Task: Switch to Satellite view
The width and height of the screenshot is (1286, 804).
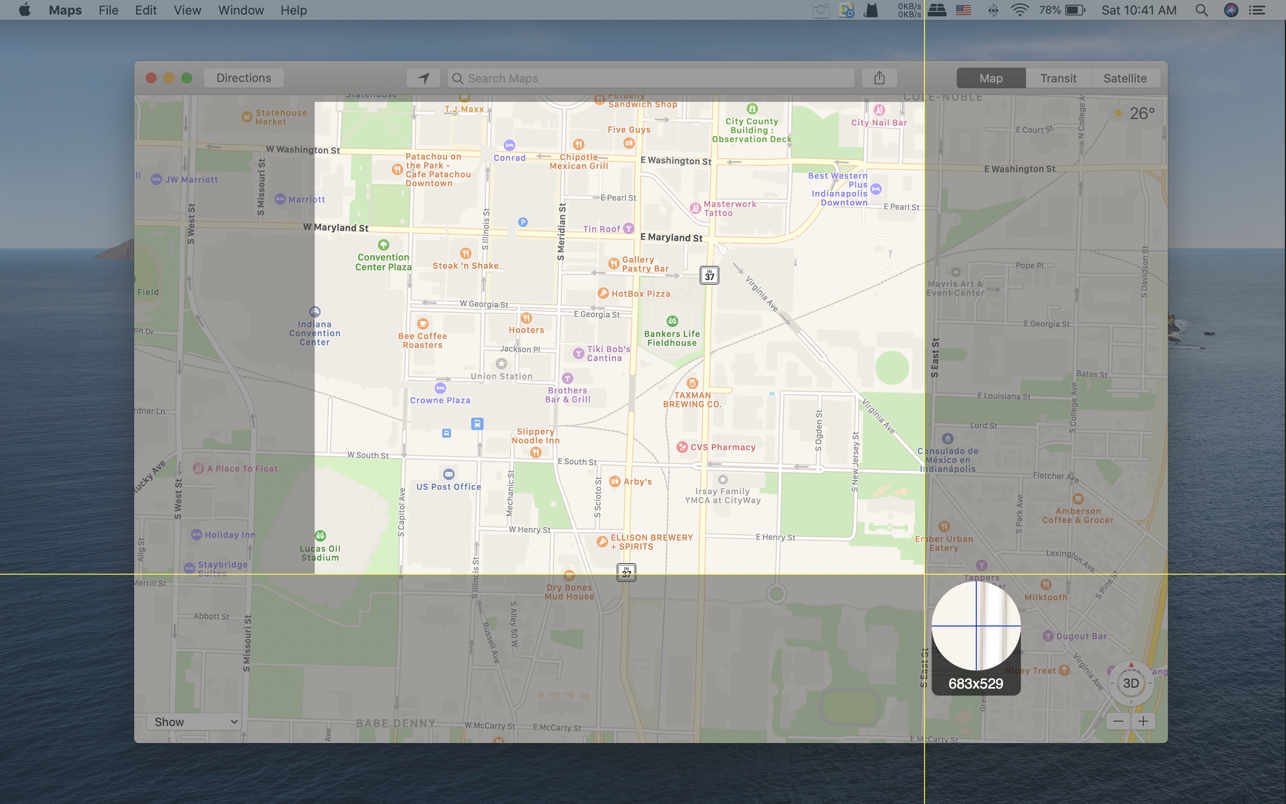Action: point(1125,77)
